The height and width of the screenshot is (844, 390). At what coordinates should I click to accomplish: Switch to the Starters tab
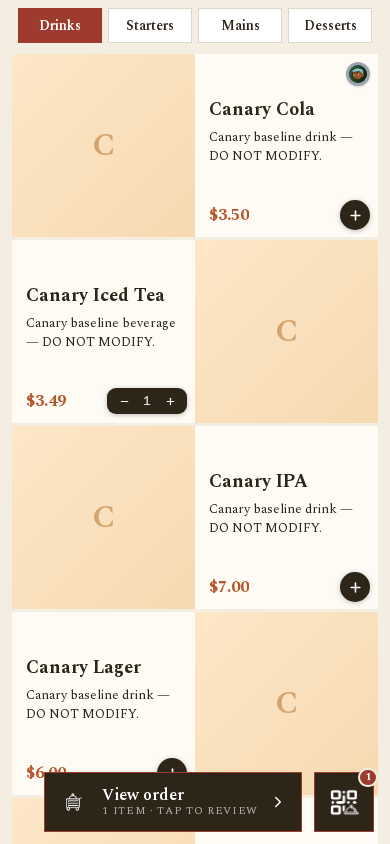click(150, 25)
